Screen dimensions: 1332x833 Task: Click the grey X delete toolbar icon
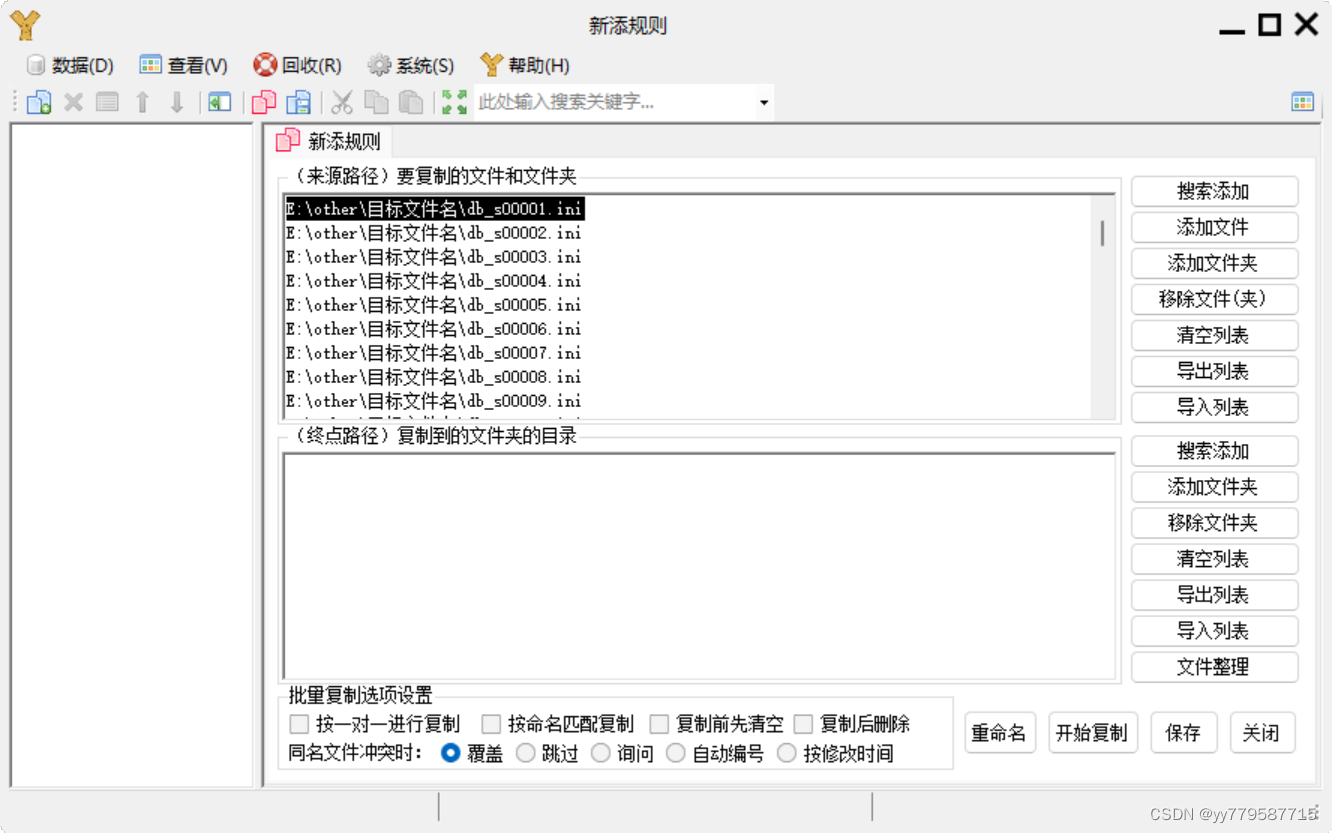pyautogui.click(x=73, y=102)
